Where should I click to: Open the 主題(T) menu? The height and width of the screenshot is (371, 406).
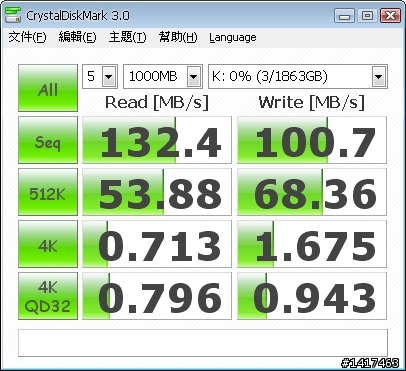(127, 37)
